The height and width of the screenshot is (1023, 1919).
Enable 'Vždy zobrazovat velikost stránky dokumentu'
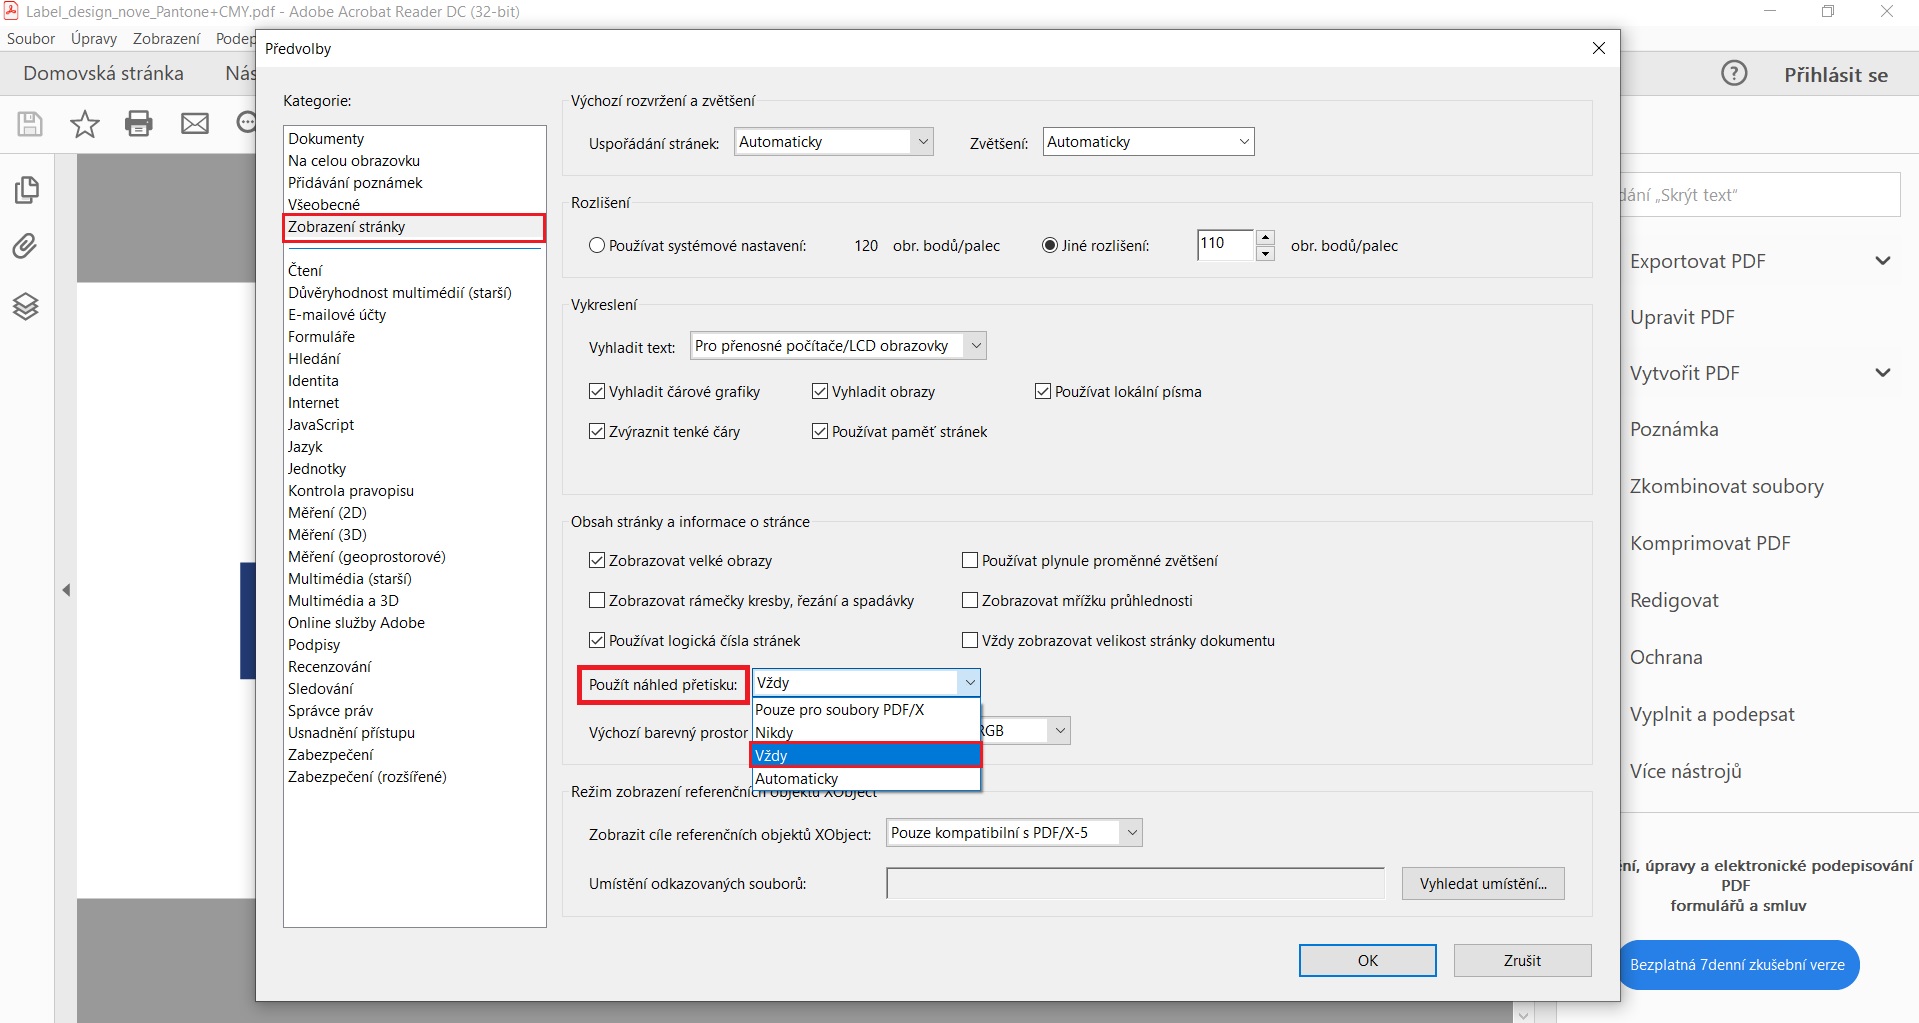tap(969, 640)
